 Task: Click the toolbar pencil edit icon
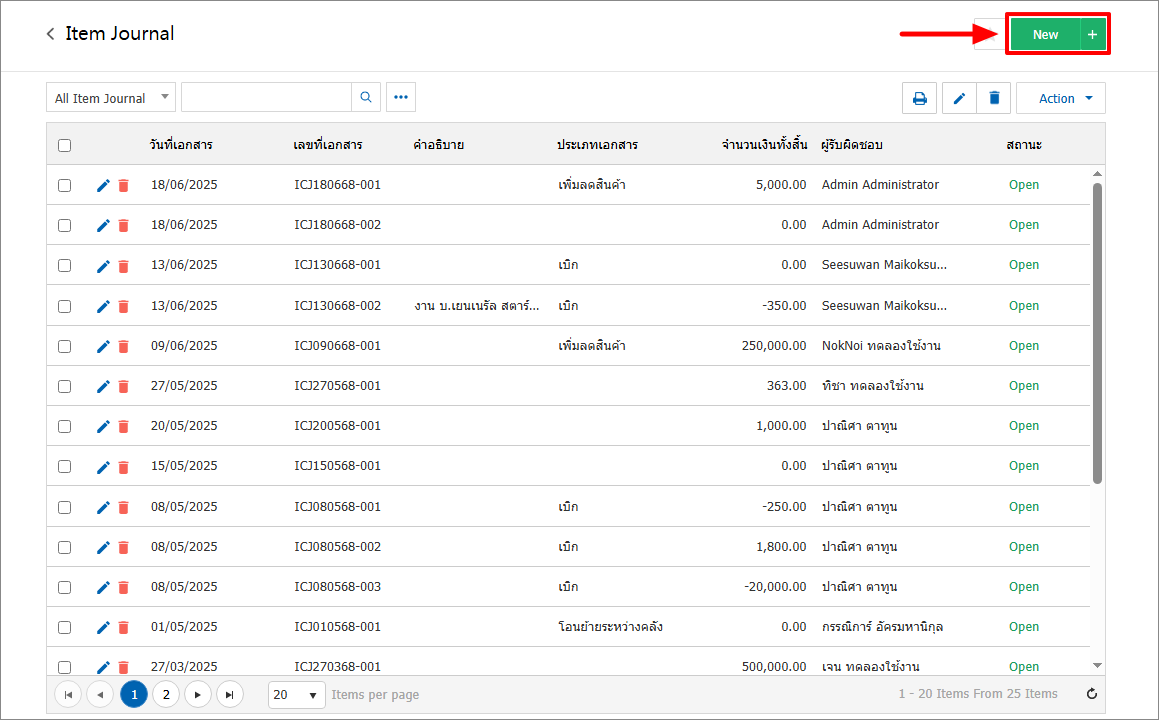click(959, 98)
